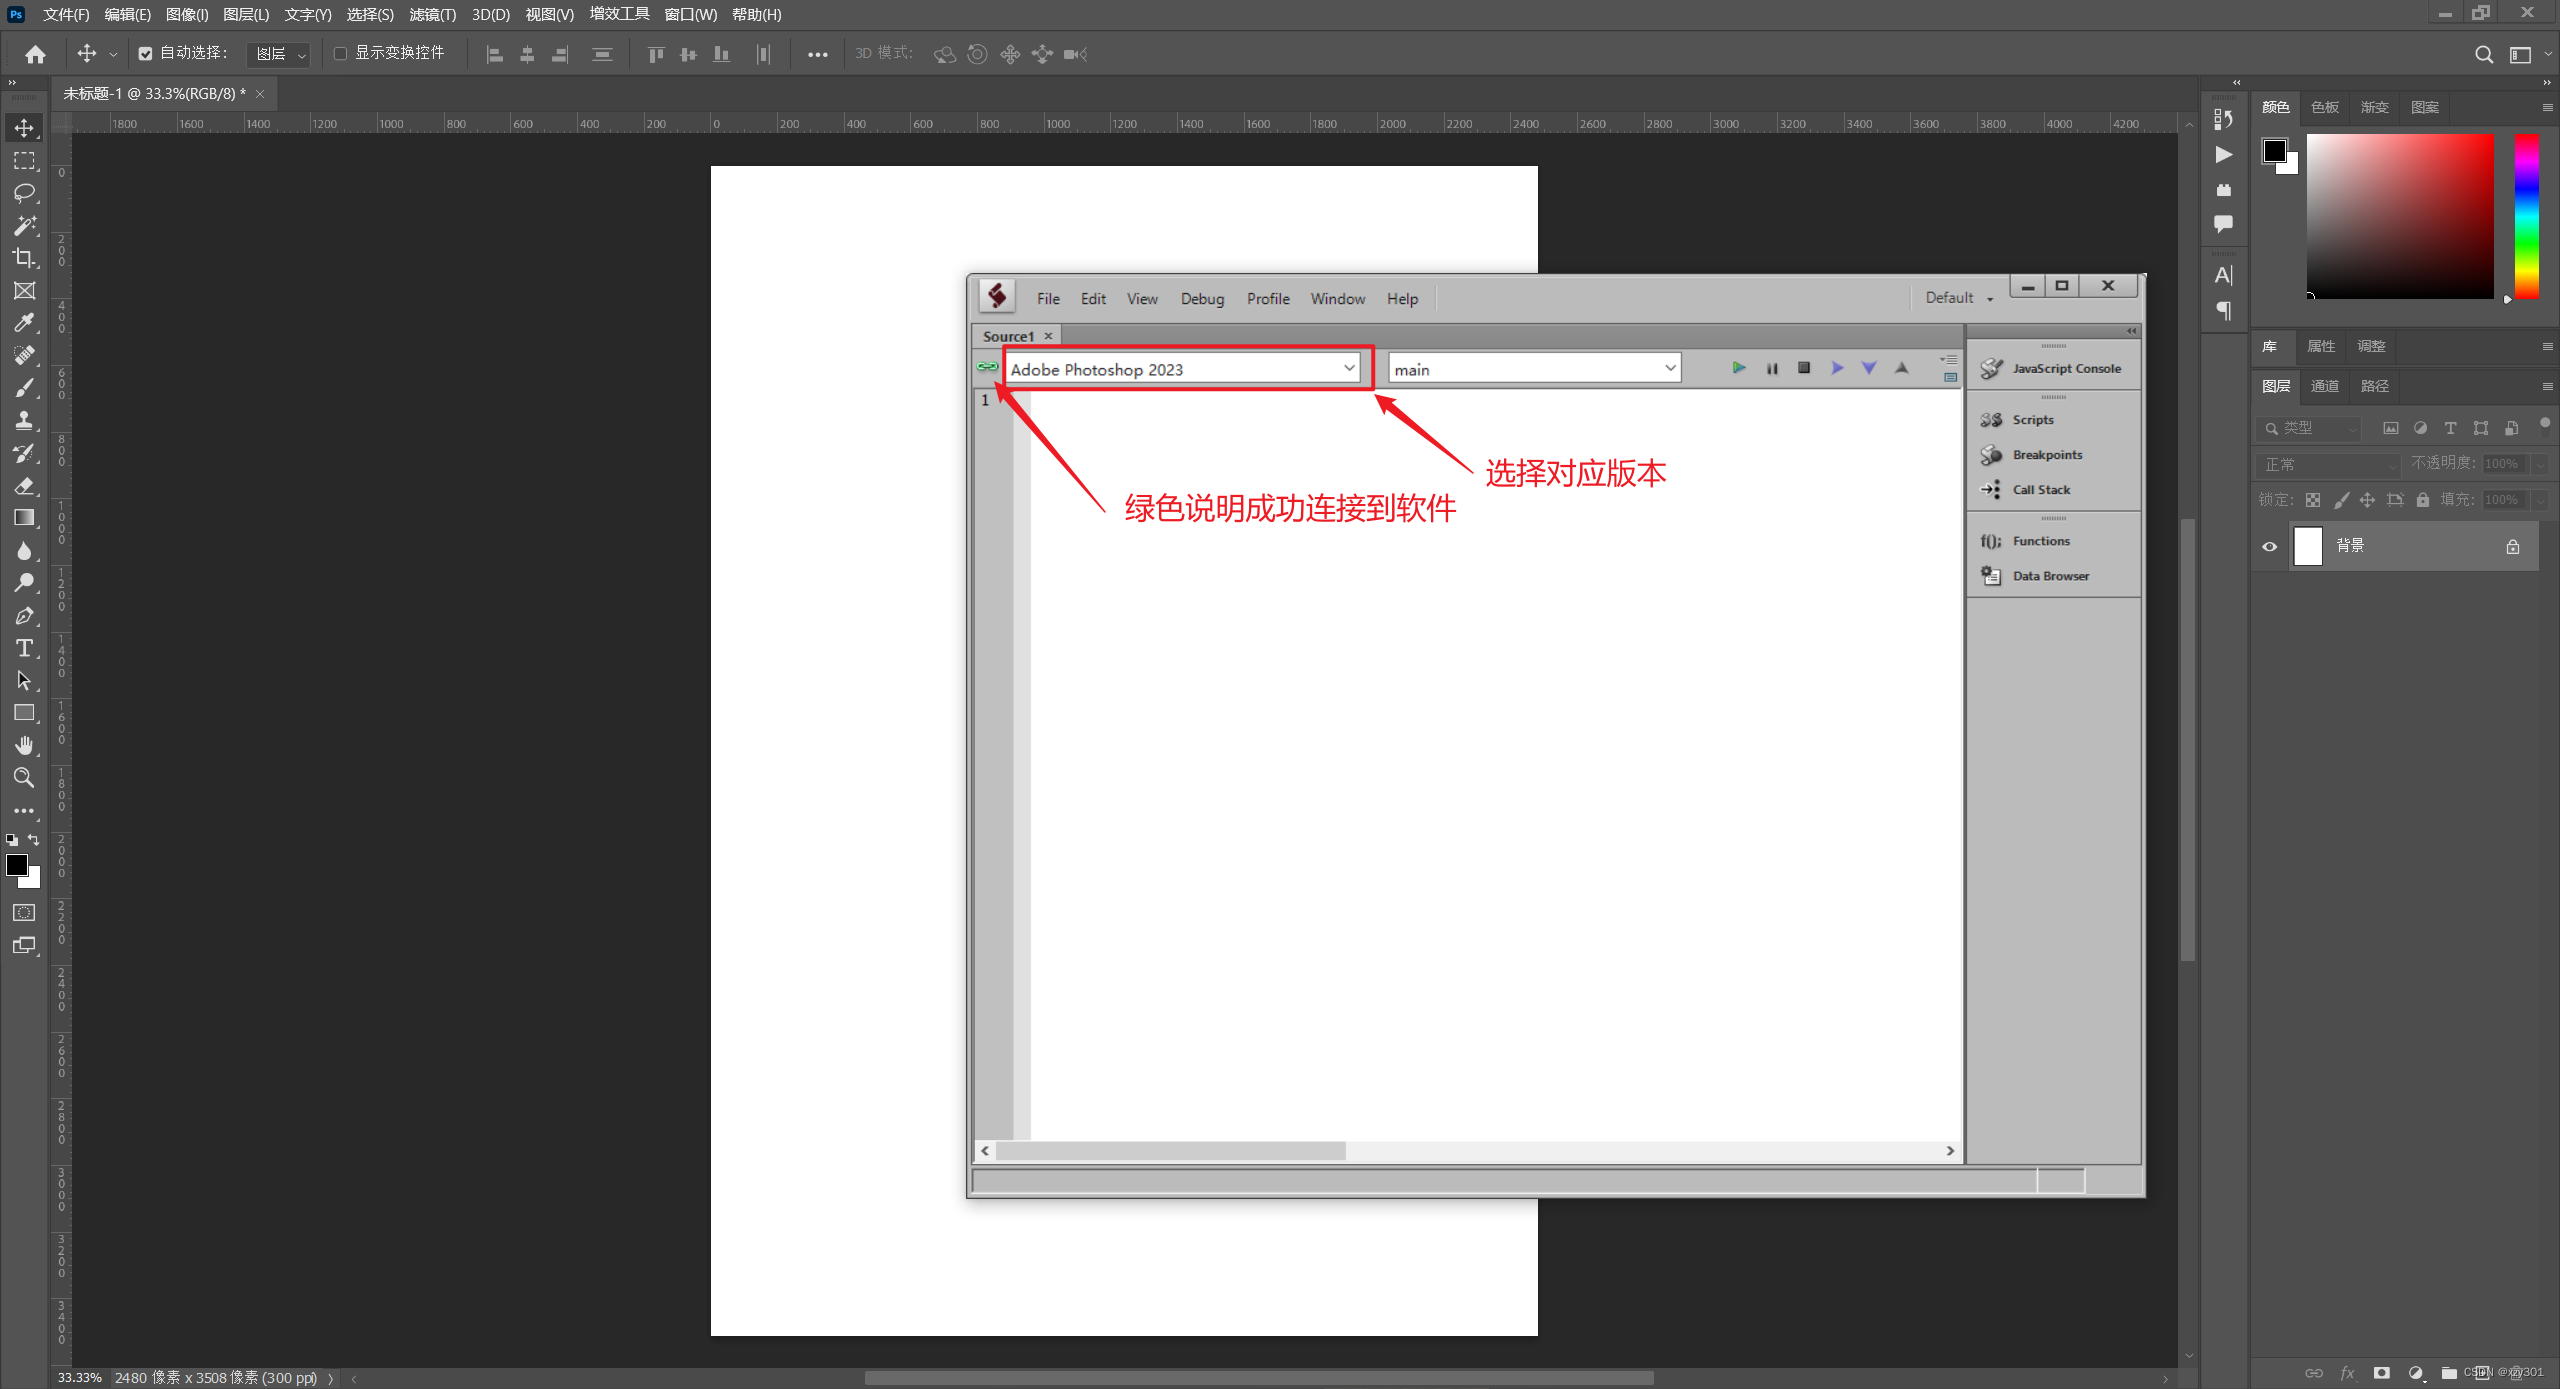The height and width of the screenshot is (1389, 2560).
Task: Click the Scripts panel icon
Action: [x=1991, y=419]
